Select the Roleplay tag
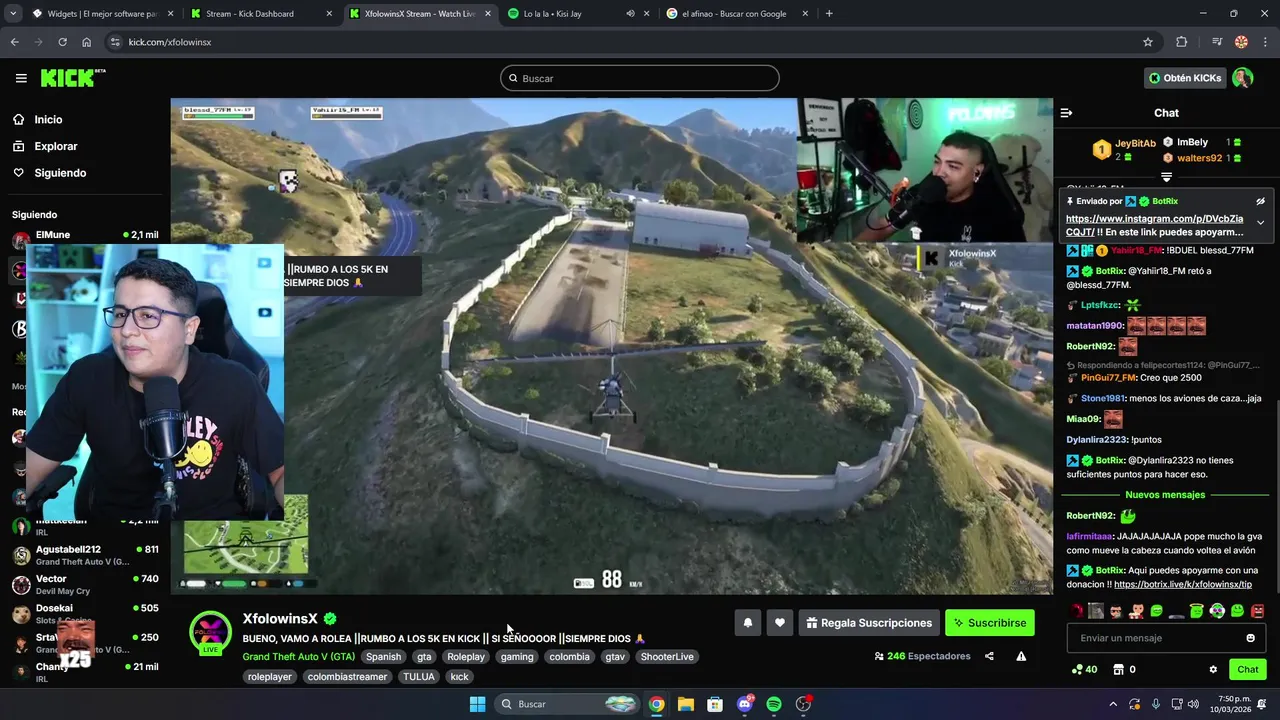1280x720 pixels. click(466, 657)
